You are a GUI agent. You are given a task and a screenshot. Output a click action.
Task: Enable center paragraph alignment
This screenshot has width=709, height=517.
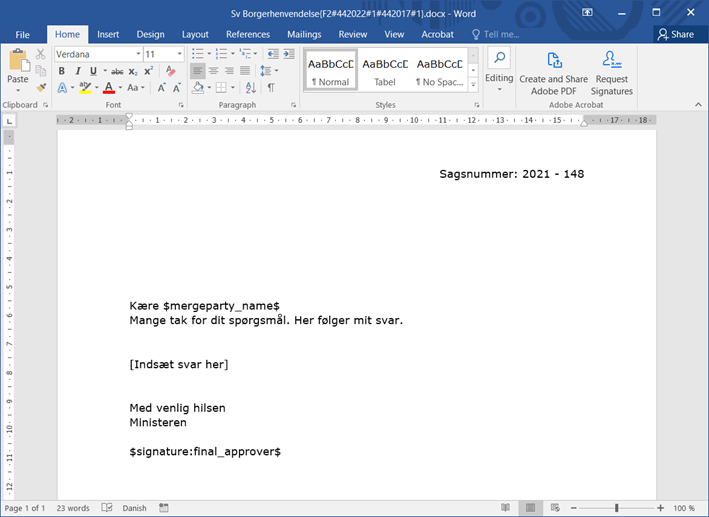pyautogui.click(x=213, y=71)
